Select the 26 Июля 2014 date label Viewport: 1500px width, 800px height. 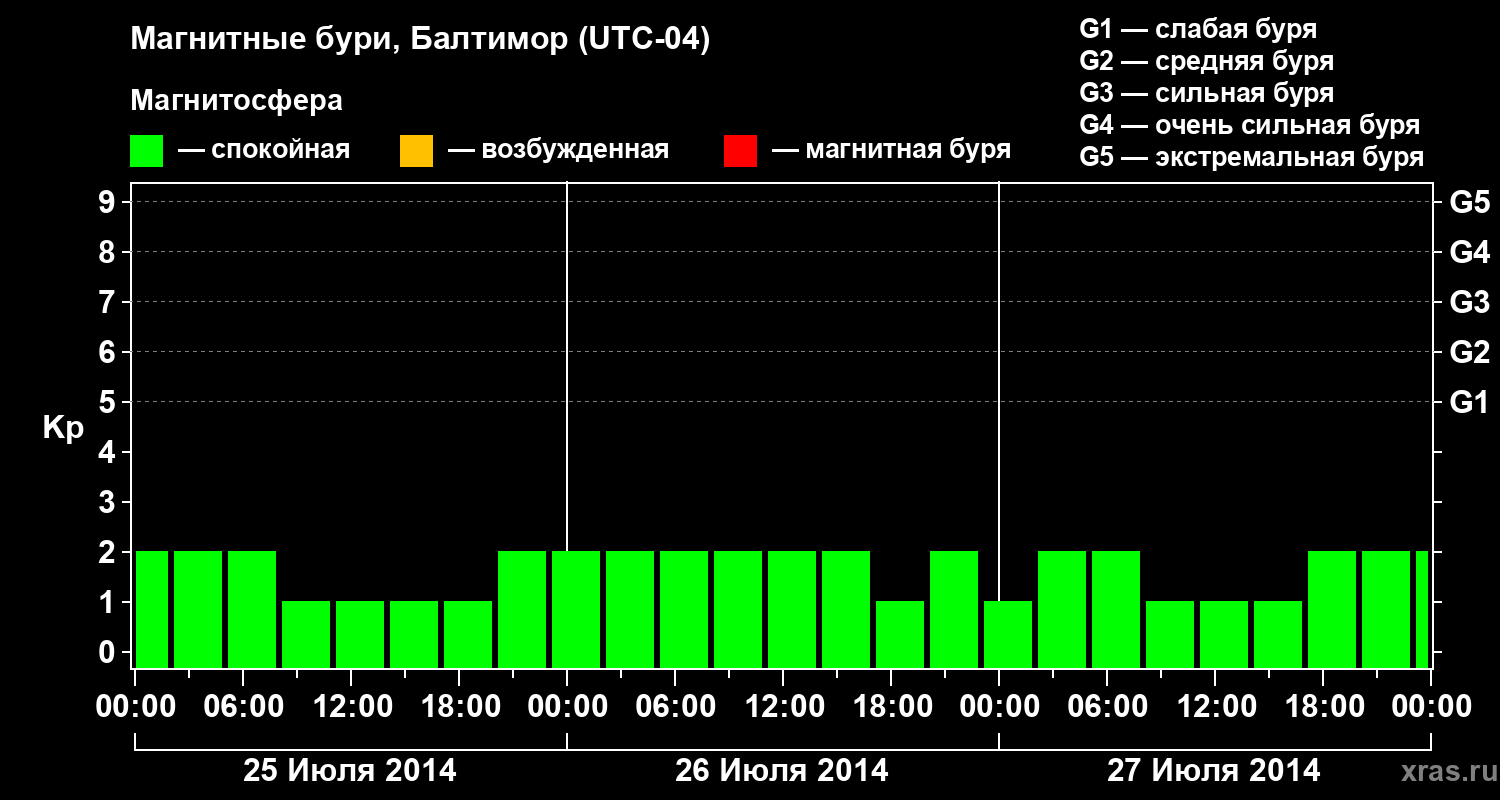click(782, 771)
